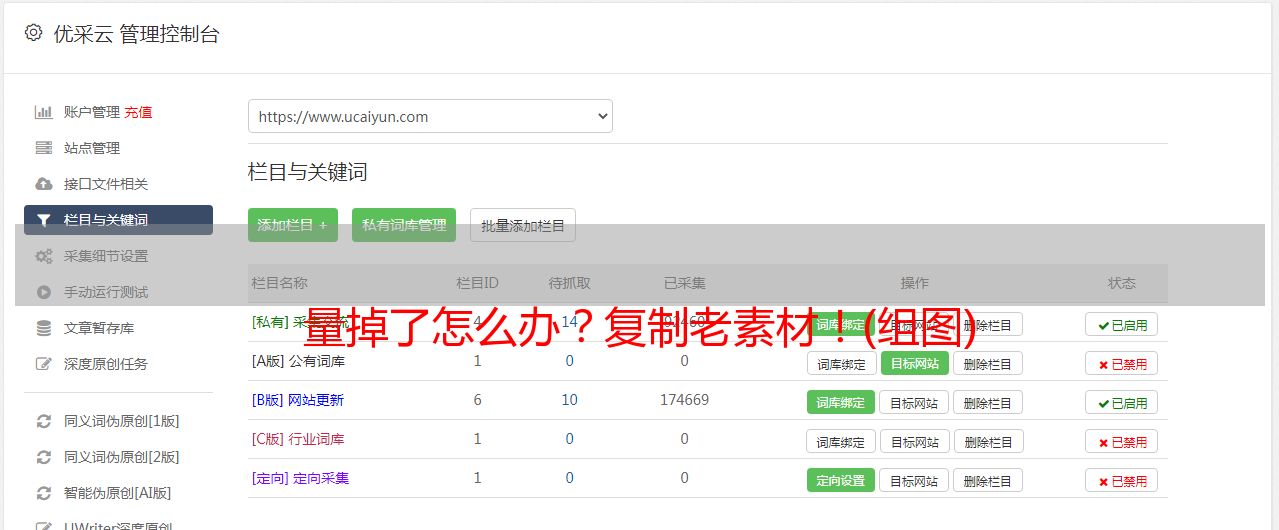
Task: Click 目标网站 for [定向] 定向采集
Action: coord(915,480)
